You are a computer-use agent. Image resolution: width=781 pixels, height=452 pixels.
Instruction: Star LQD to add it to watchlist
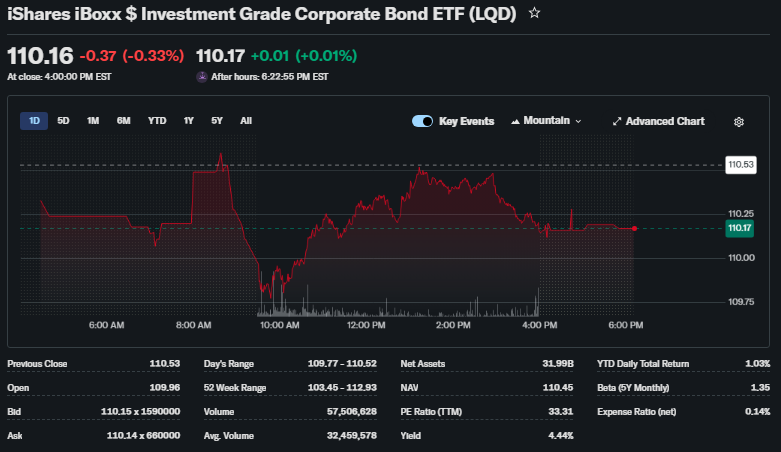[535, 14]
